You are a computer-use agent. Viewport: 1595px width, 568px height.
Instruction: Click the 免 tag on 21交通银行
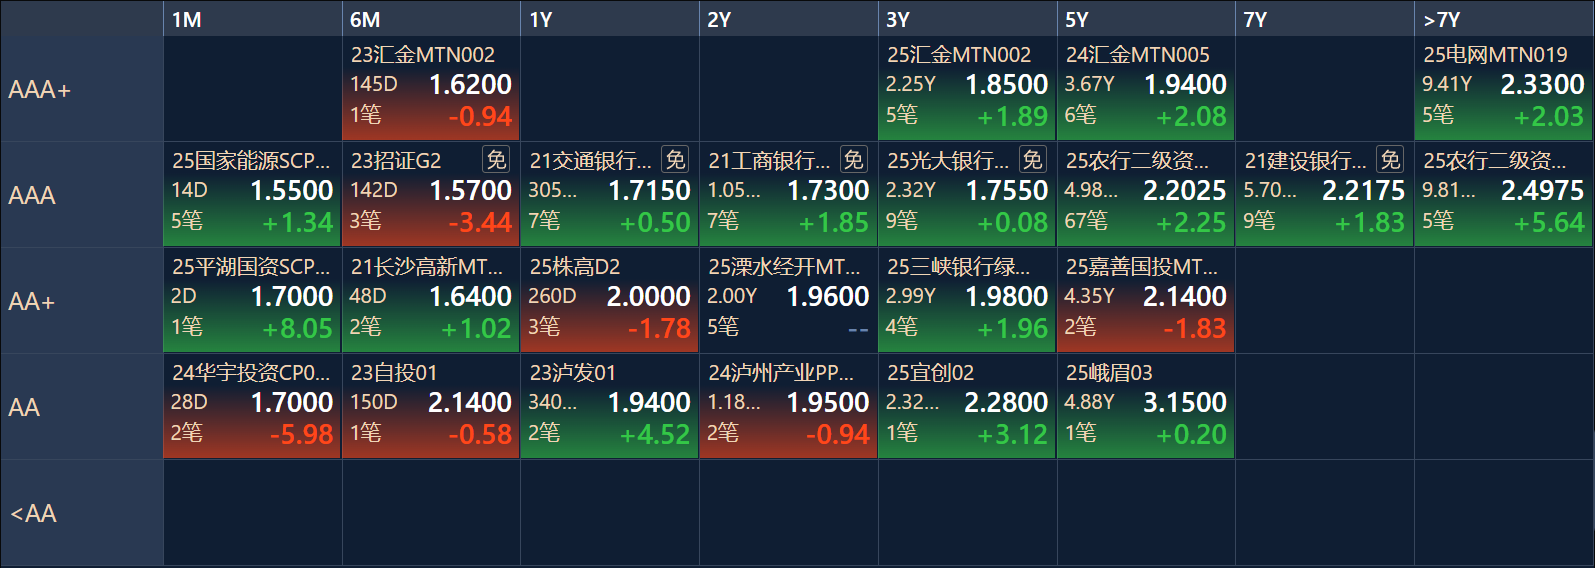point(675,160)
